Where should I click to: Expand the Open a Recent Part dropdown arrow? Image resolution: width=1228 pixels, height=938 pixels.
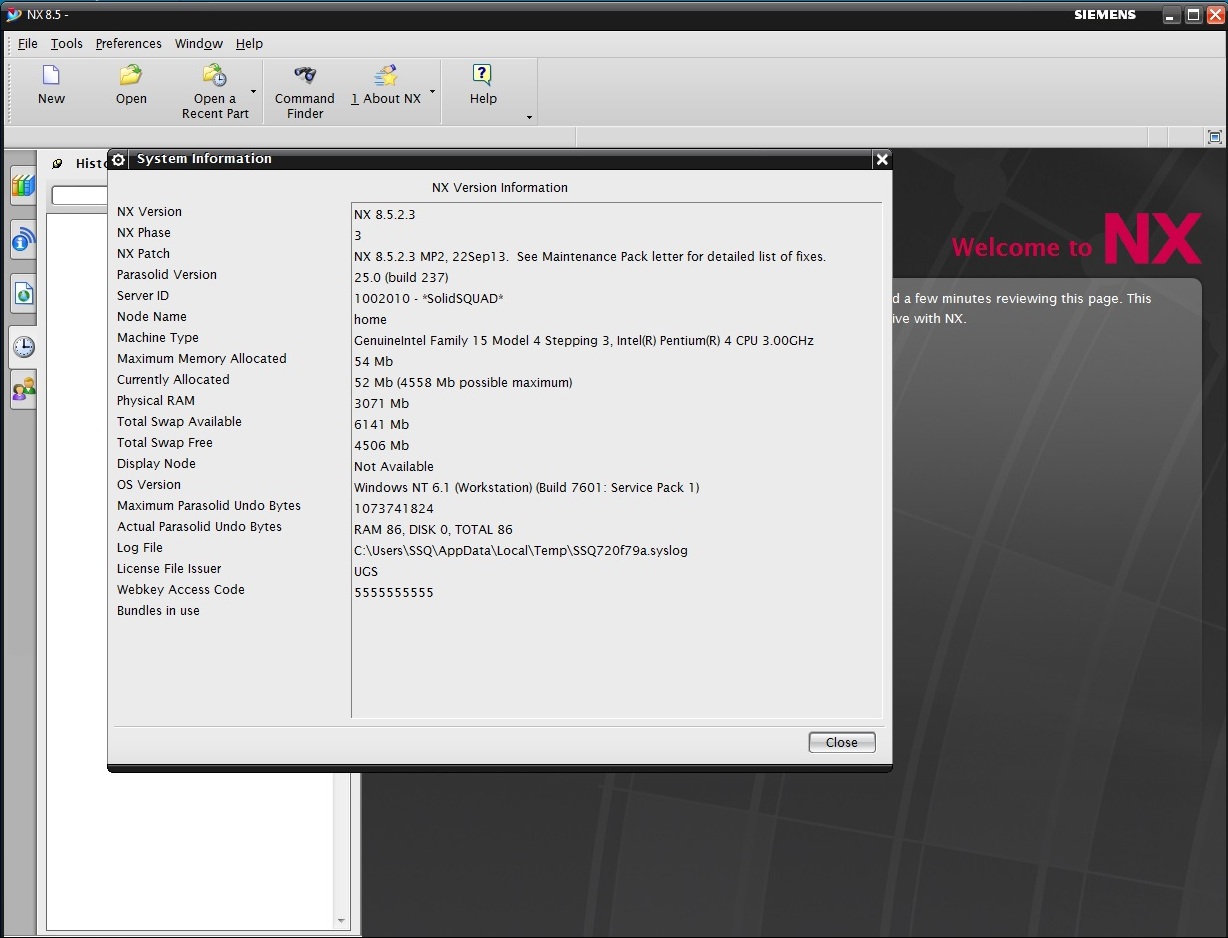pos(253,91)
